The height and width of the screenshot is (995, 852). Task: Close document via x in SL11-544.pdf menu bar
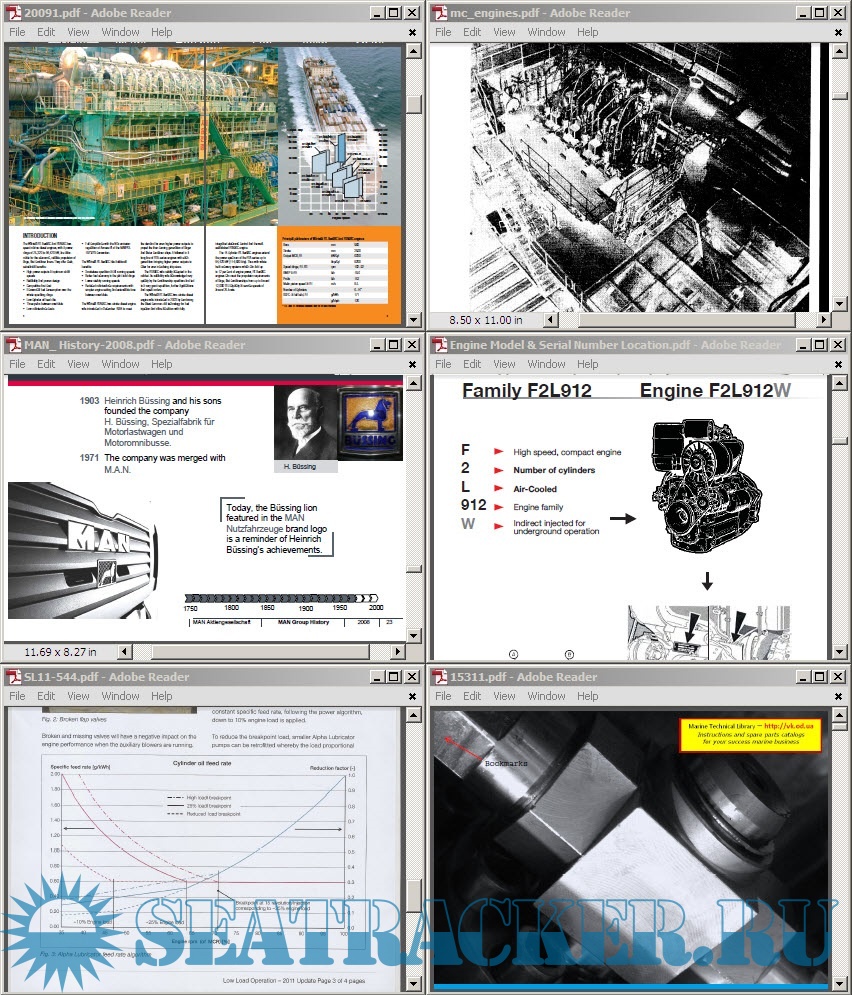[x=412, y=696]
